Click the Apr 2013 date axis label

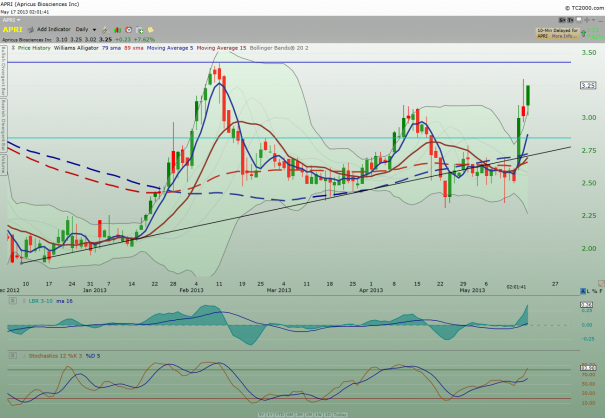[x=371, y=290]
